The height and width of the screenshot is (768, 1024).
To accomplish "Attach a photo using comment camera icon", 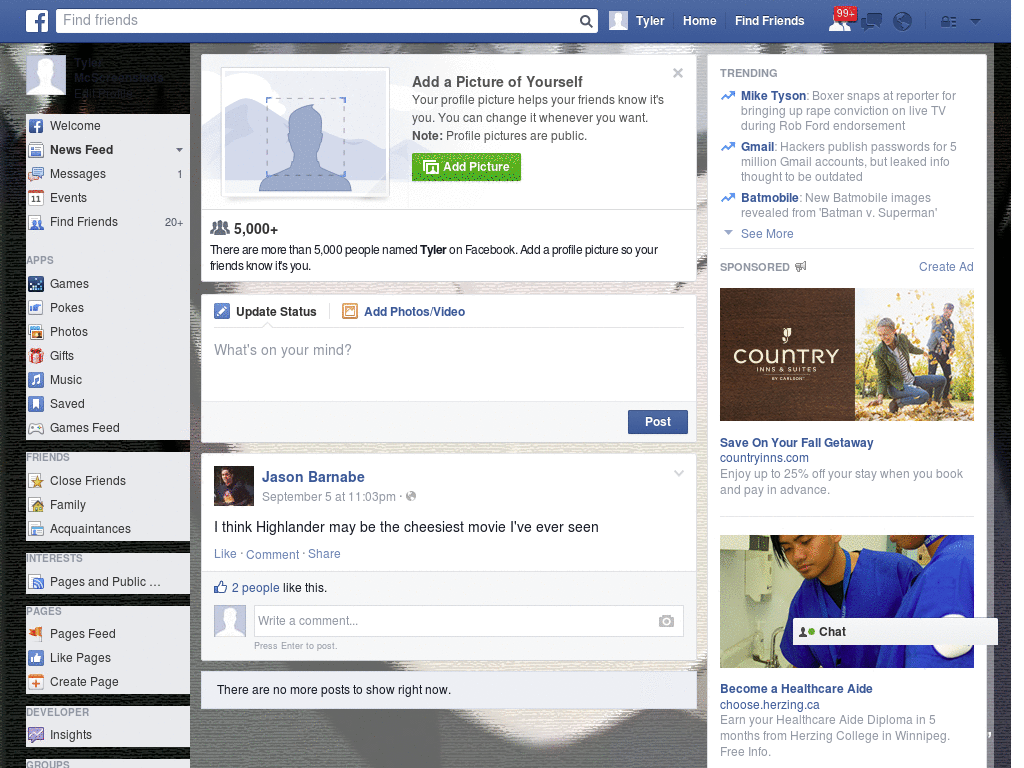I will (x=666, y=621).
